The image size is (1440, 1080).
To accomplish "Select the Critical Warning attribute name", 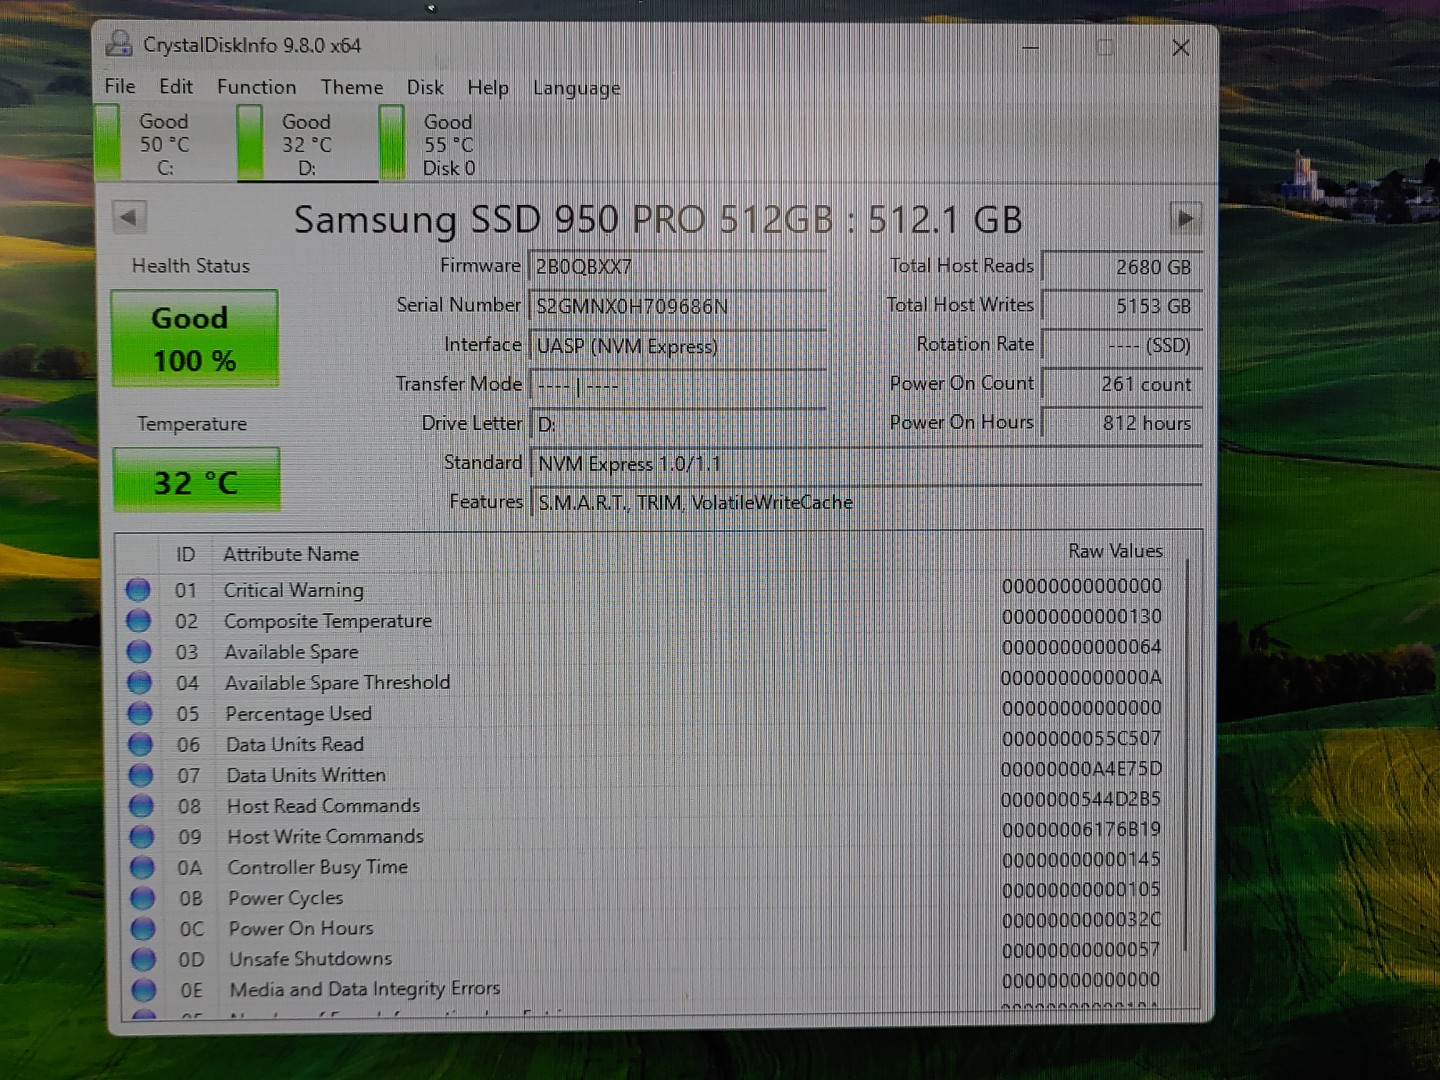I will point(293,590).
